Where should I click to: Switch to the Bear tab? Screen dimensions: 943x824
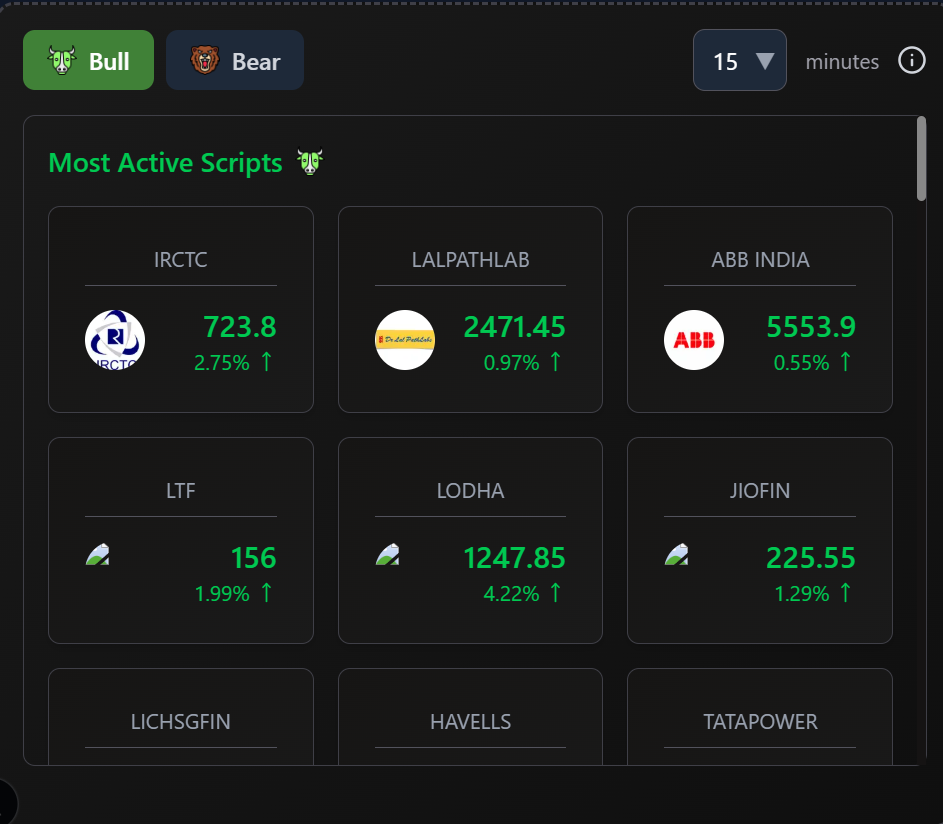[x=235, y=60]
